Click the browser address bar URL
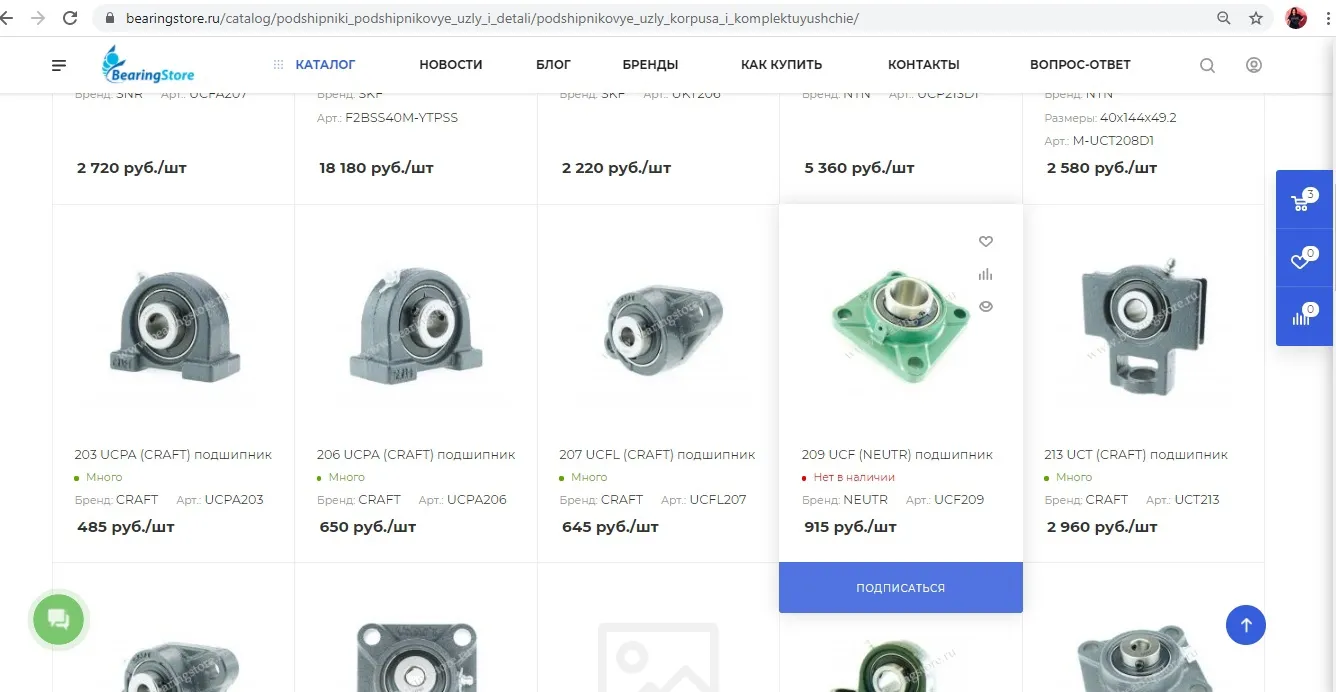The width and height of the screenshot is (1336, 692). pyautogui.click(x=492, y=18)
